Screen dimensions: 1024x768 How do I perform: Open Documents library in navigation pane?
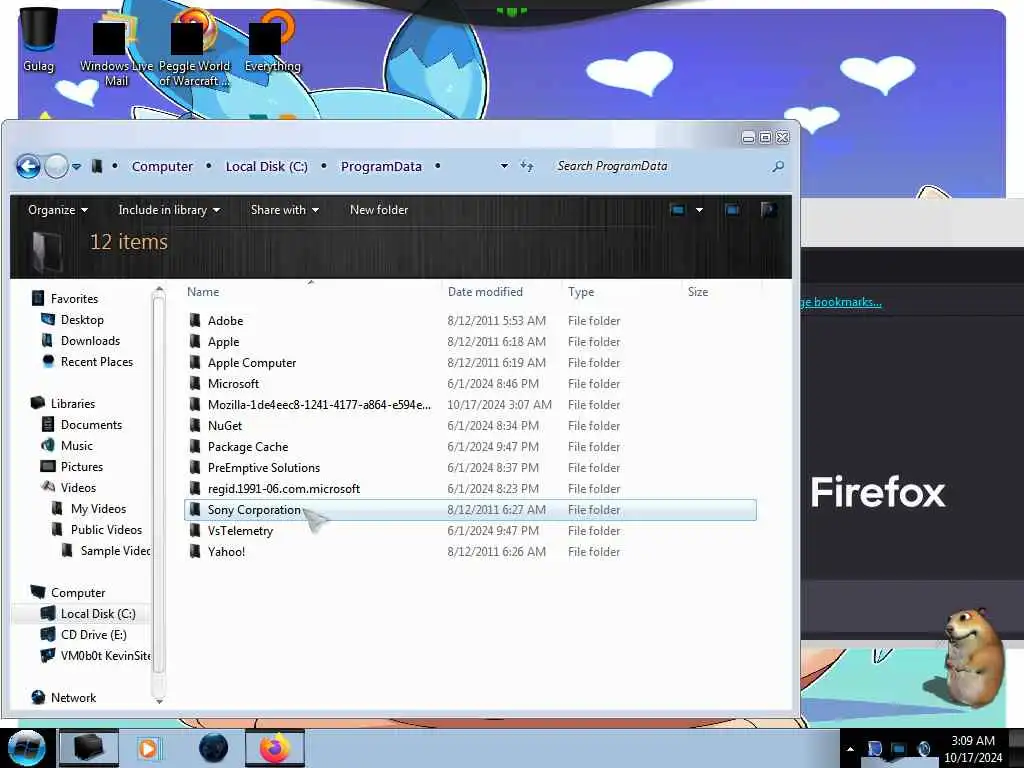click(x=91, y=424)
